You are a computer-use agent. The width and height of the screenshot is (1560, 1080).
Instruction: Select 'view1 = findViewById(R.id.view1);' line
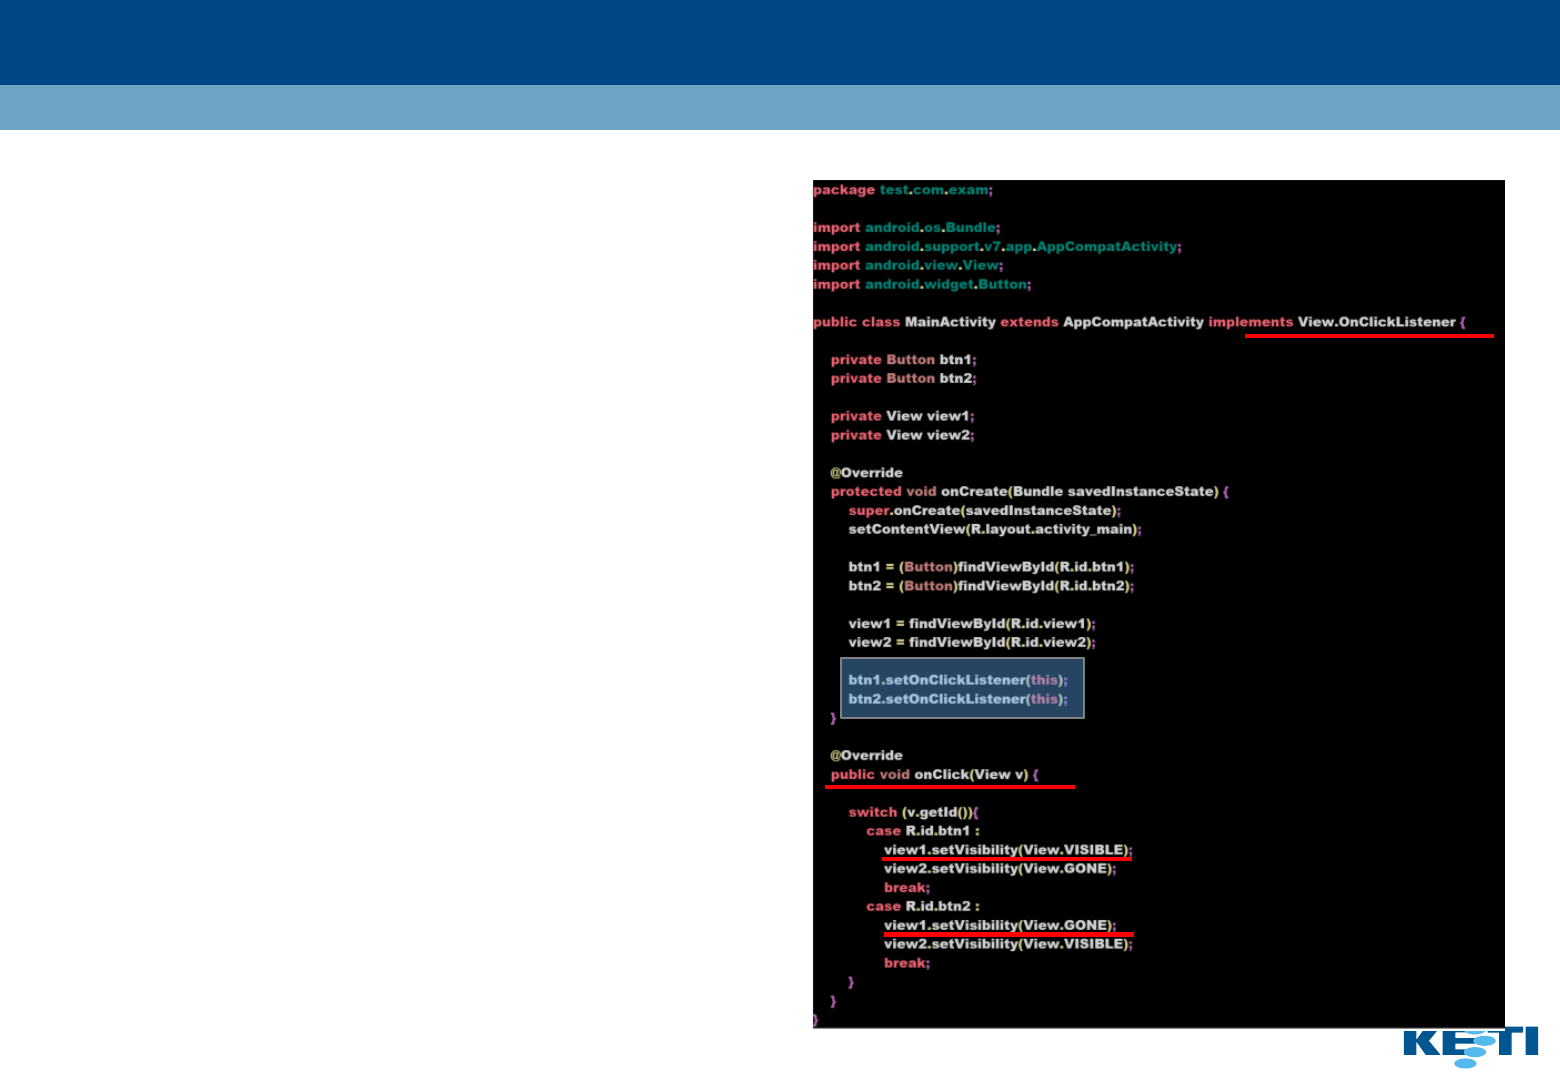coord(972,624)
